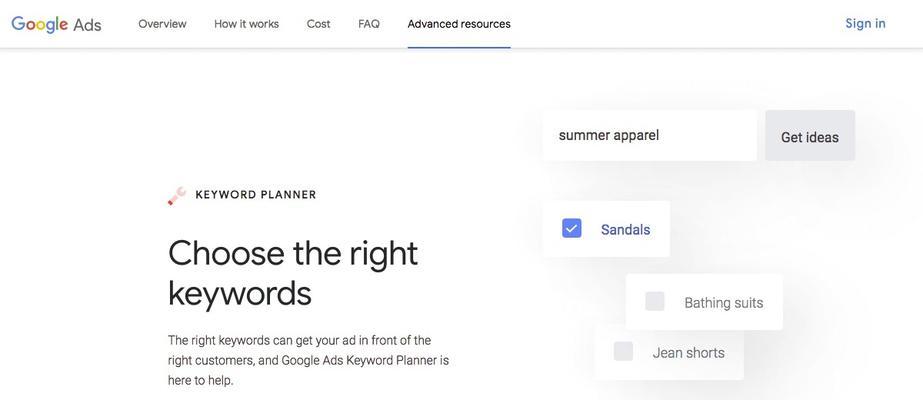
Task: Uncheck the Sandals checkbox
Action: click(x=572, y=228)
